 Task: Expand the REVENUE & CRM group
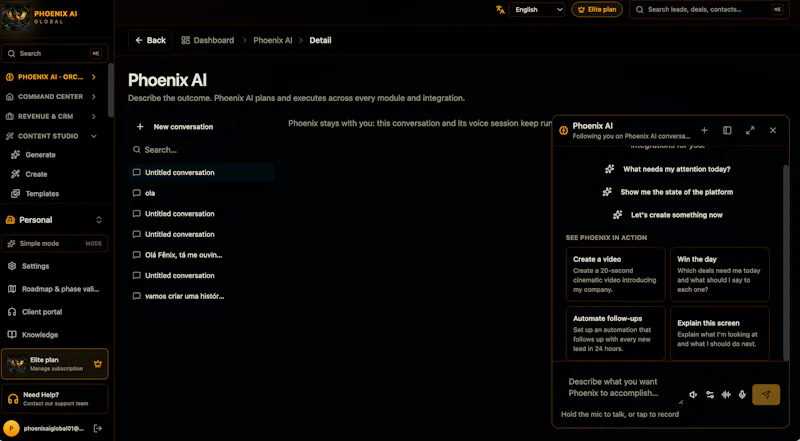(51, 116)
